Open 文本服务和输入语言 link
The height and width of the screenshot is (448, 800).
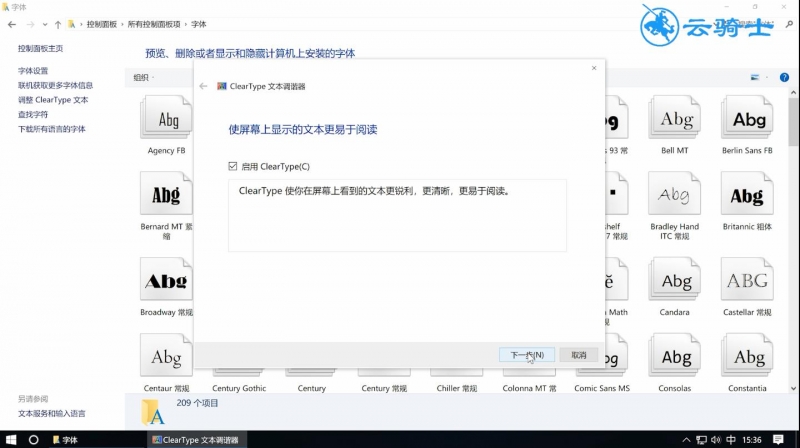52,413
